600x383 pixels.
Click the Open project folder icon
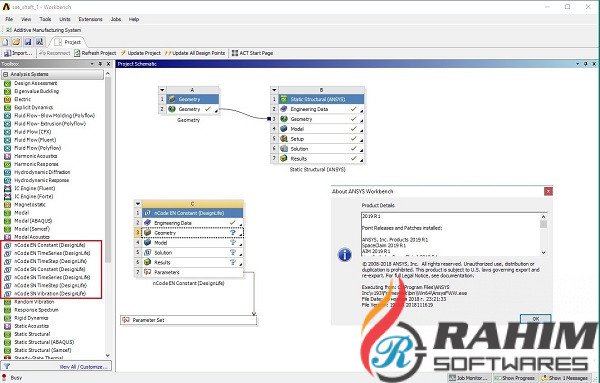click(x=16, y=42)
